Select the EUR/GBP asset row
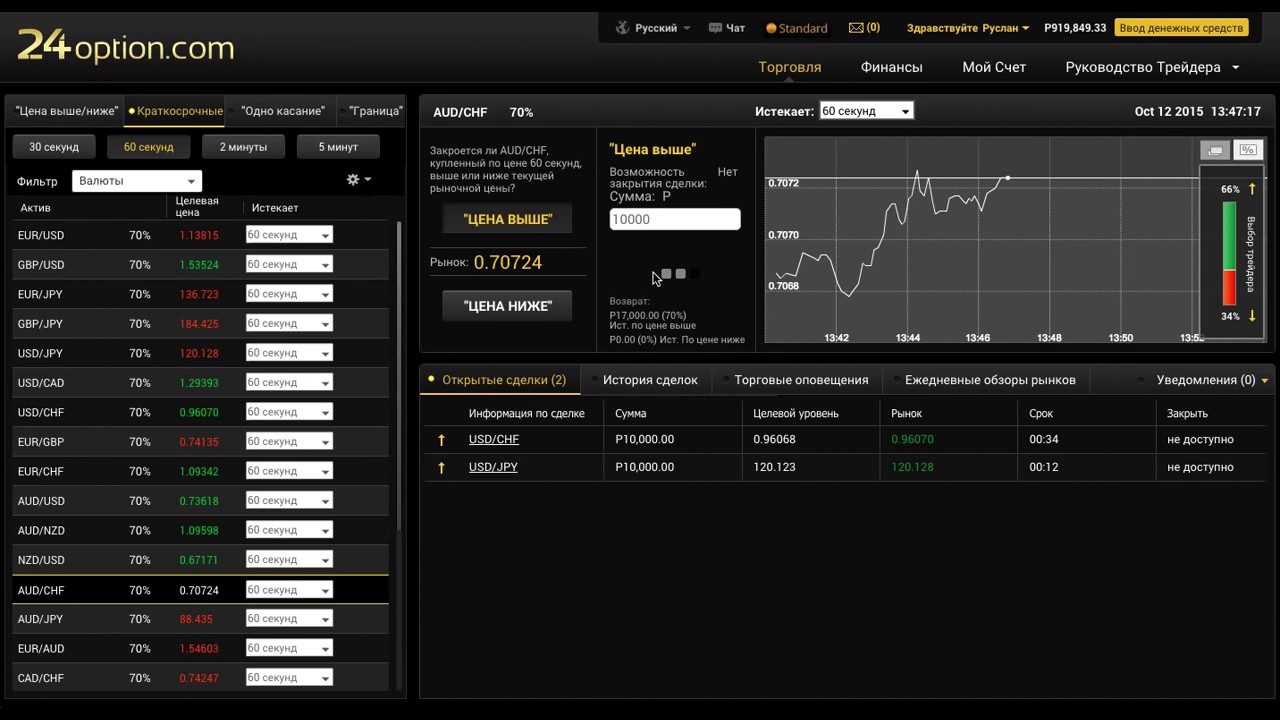 coord(200,442)
